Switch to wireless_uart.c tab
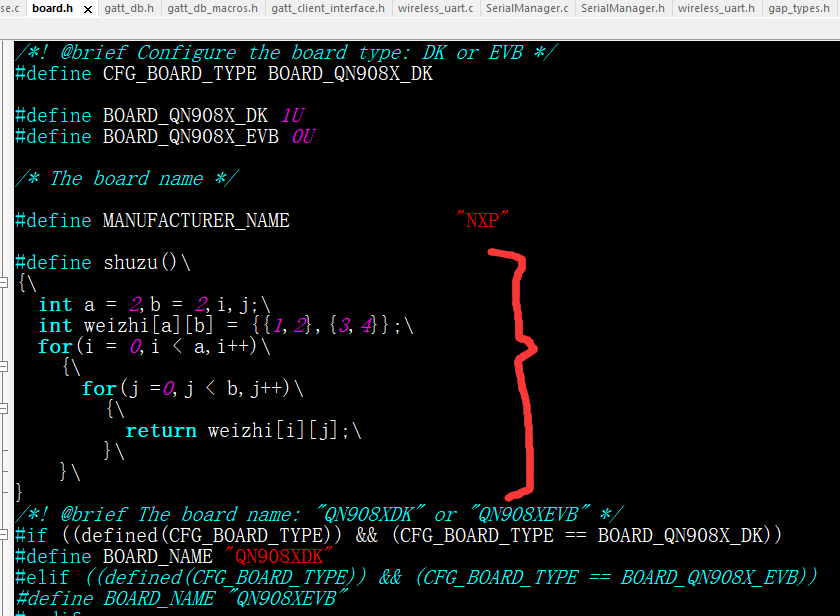 point(436,9)
